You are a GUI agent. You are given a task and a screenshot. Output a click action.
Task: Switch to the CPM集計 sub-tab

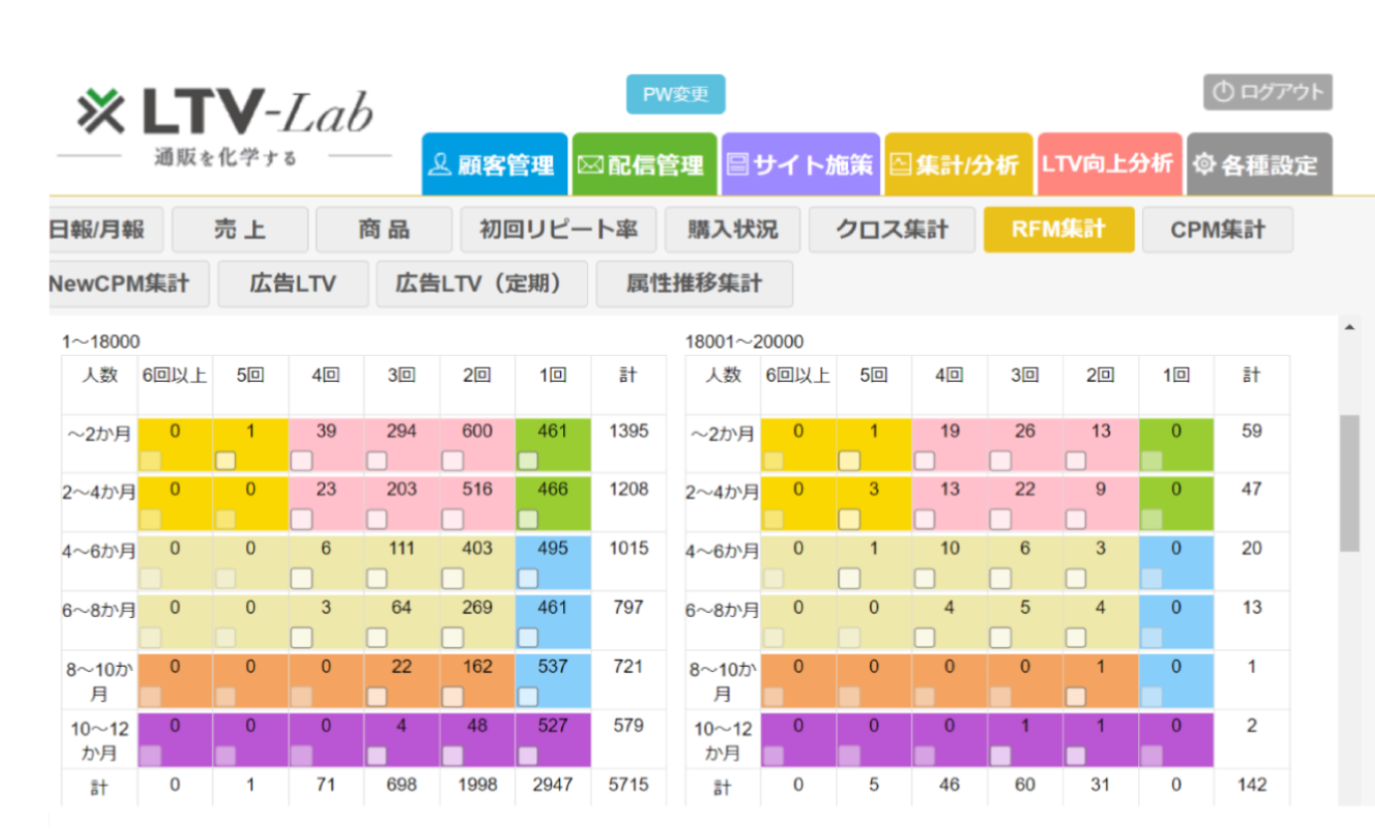1217,230
